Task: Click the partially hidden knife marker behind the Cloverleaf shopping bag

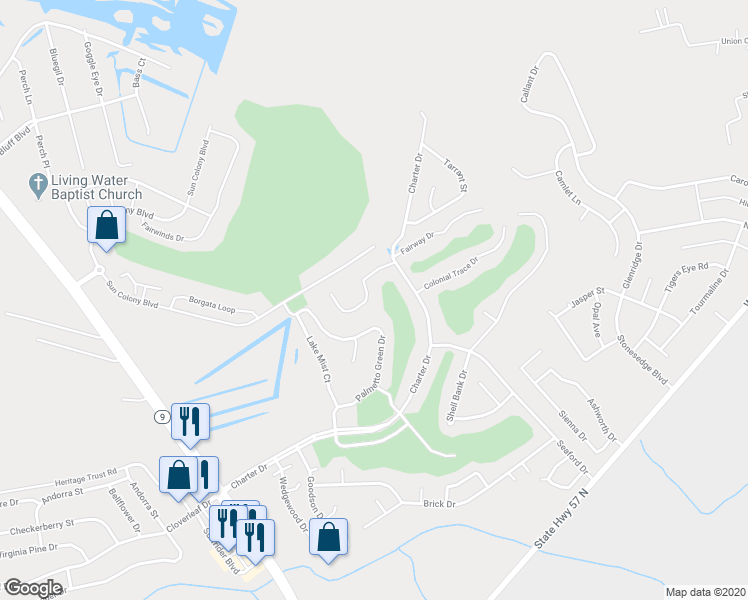Action: [x=208, y=475]
